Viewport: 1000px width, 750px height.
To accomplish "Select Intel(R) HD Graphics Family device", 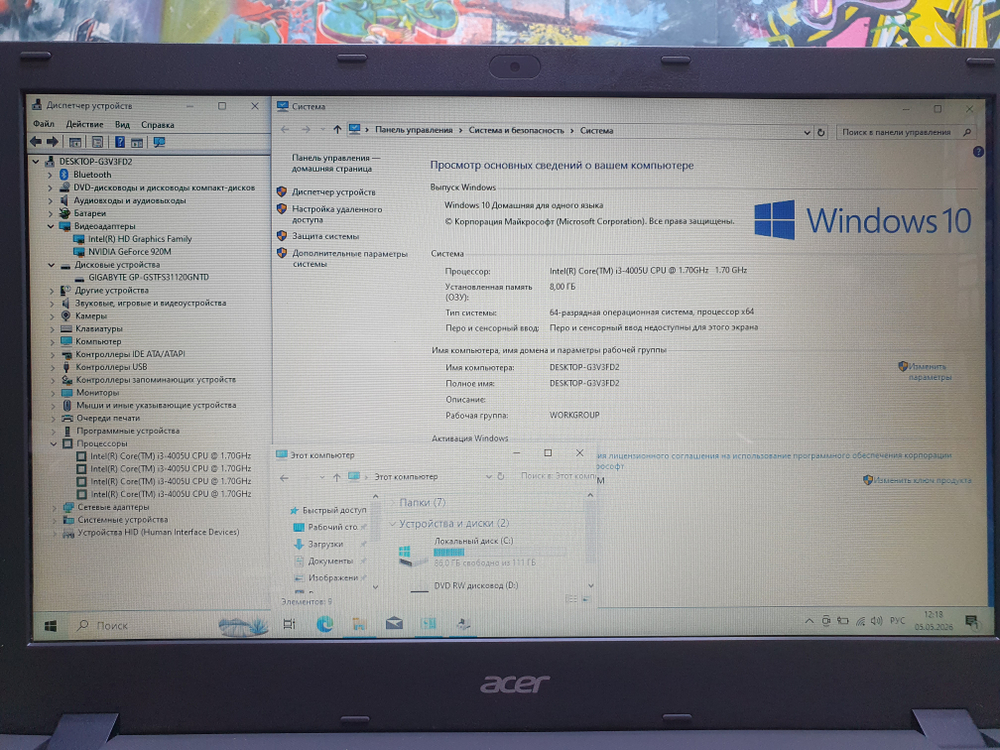I will click(140, 239).
